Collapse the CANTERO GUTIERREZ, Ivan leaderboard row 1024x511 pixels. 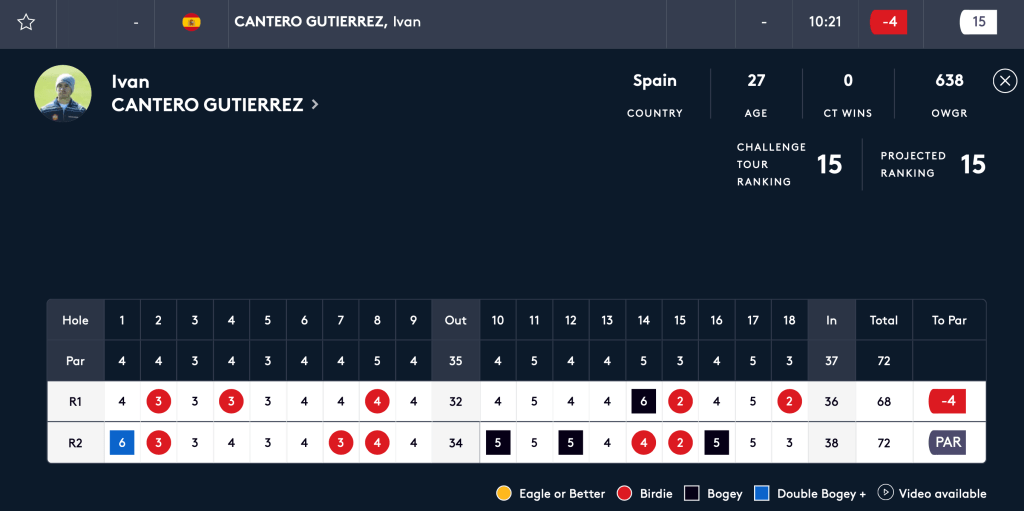pyautogui.click(x=327, y=22)
